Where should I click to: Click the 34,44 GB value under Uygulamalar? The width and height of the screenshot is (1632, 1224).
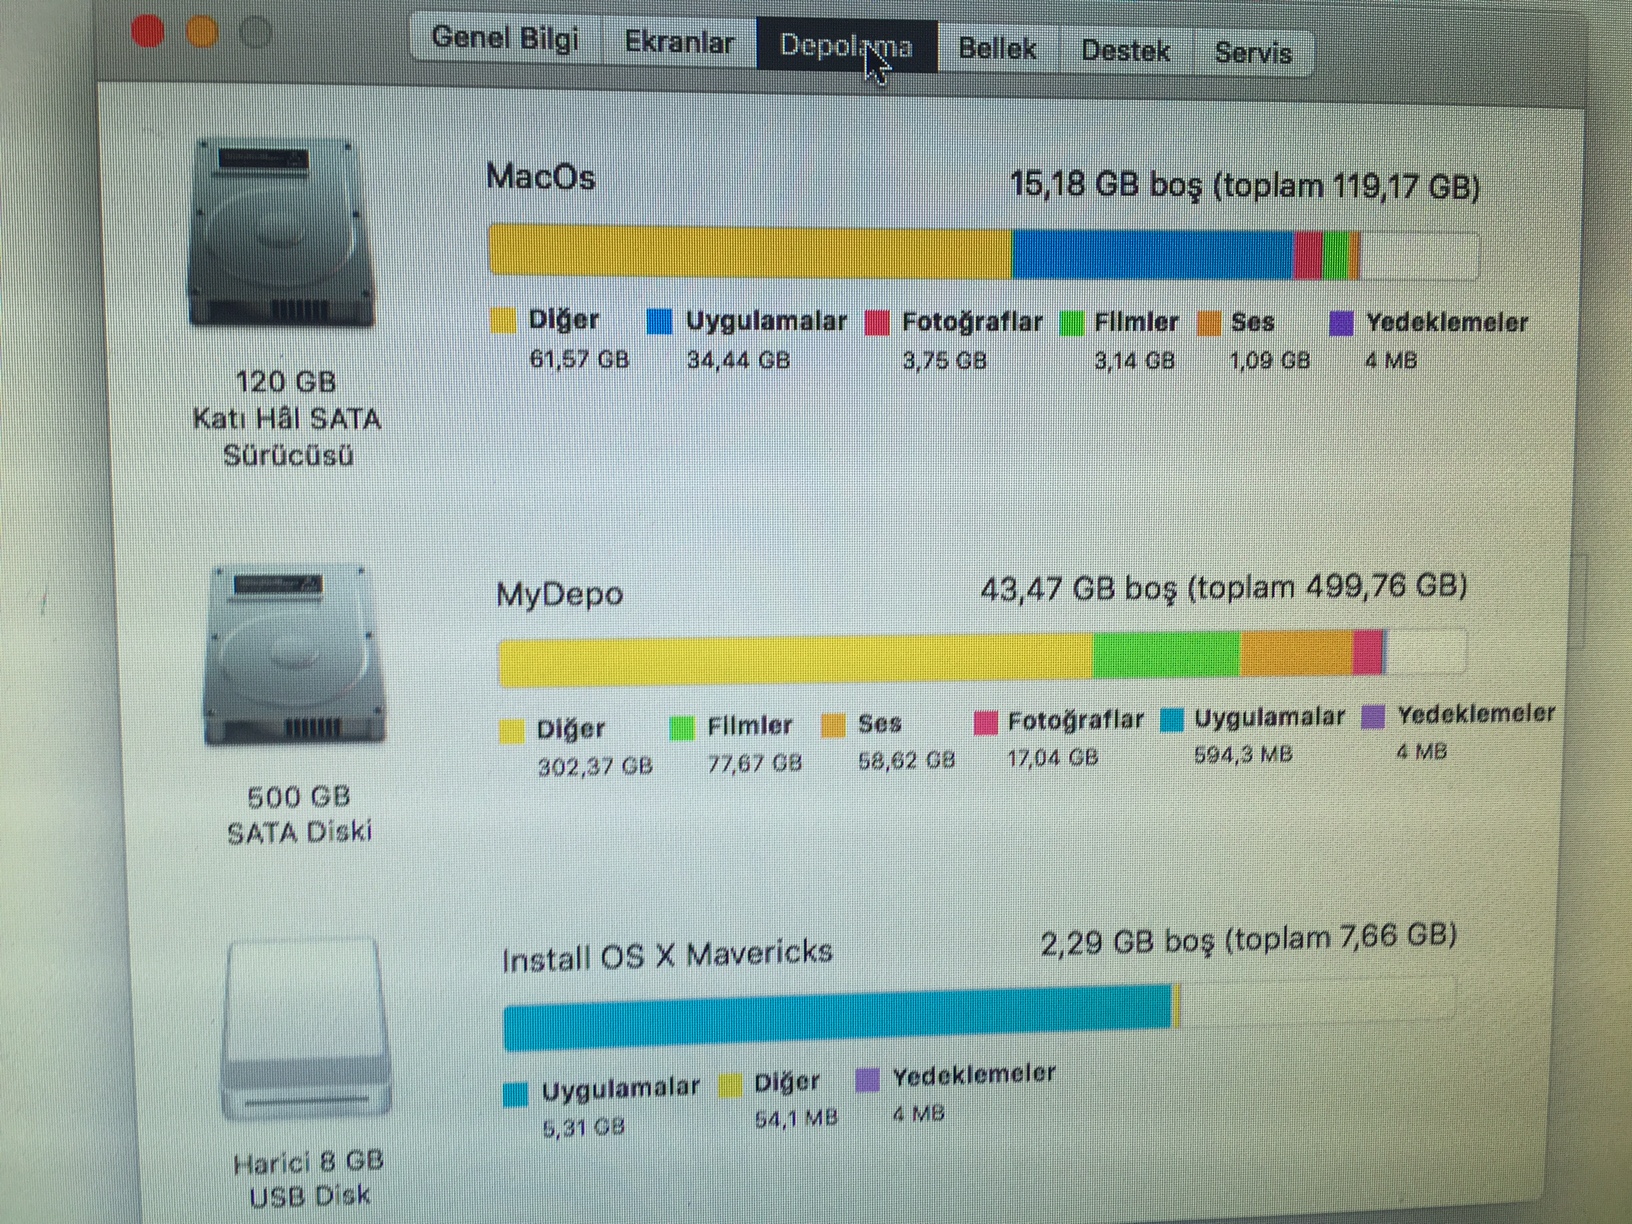point(738,360)
